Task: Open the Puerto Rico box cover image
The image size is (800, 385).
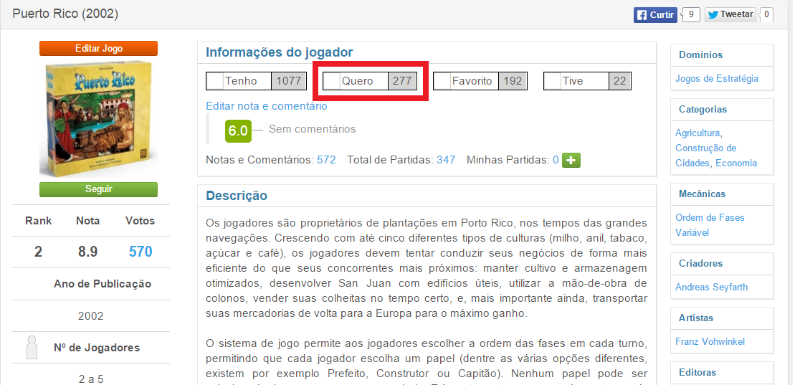Action: [x=98, y=119]
